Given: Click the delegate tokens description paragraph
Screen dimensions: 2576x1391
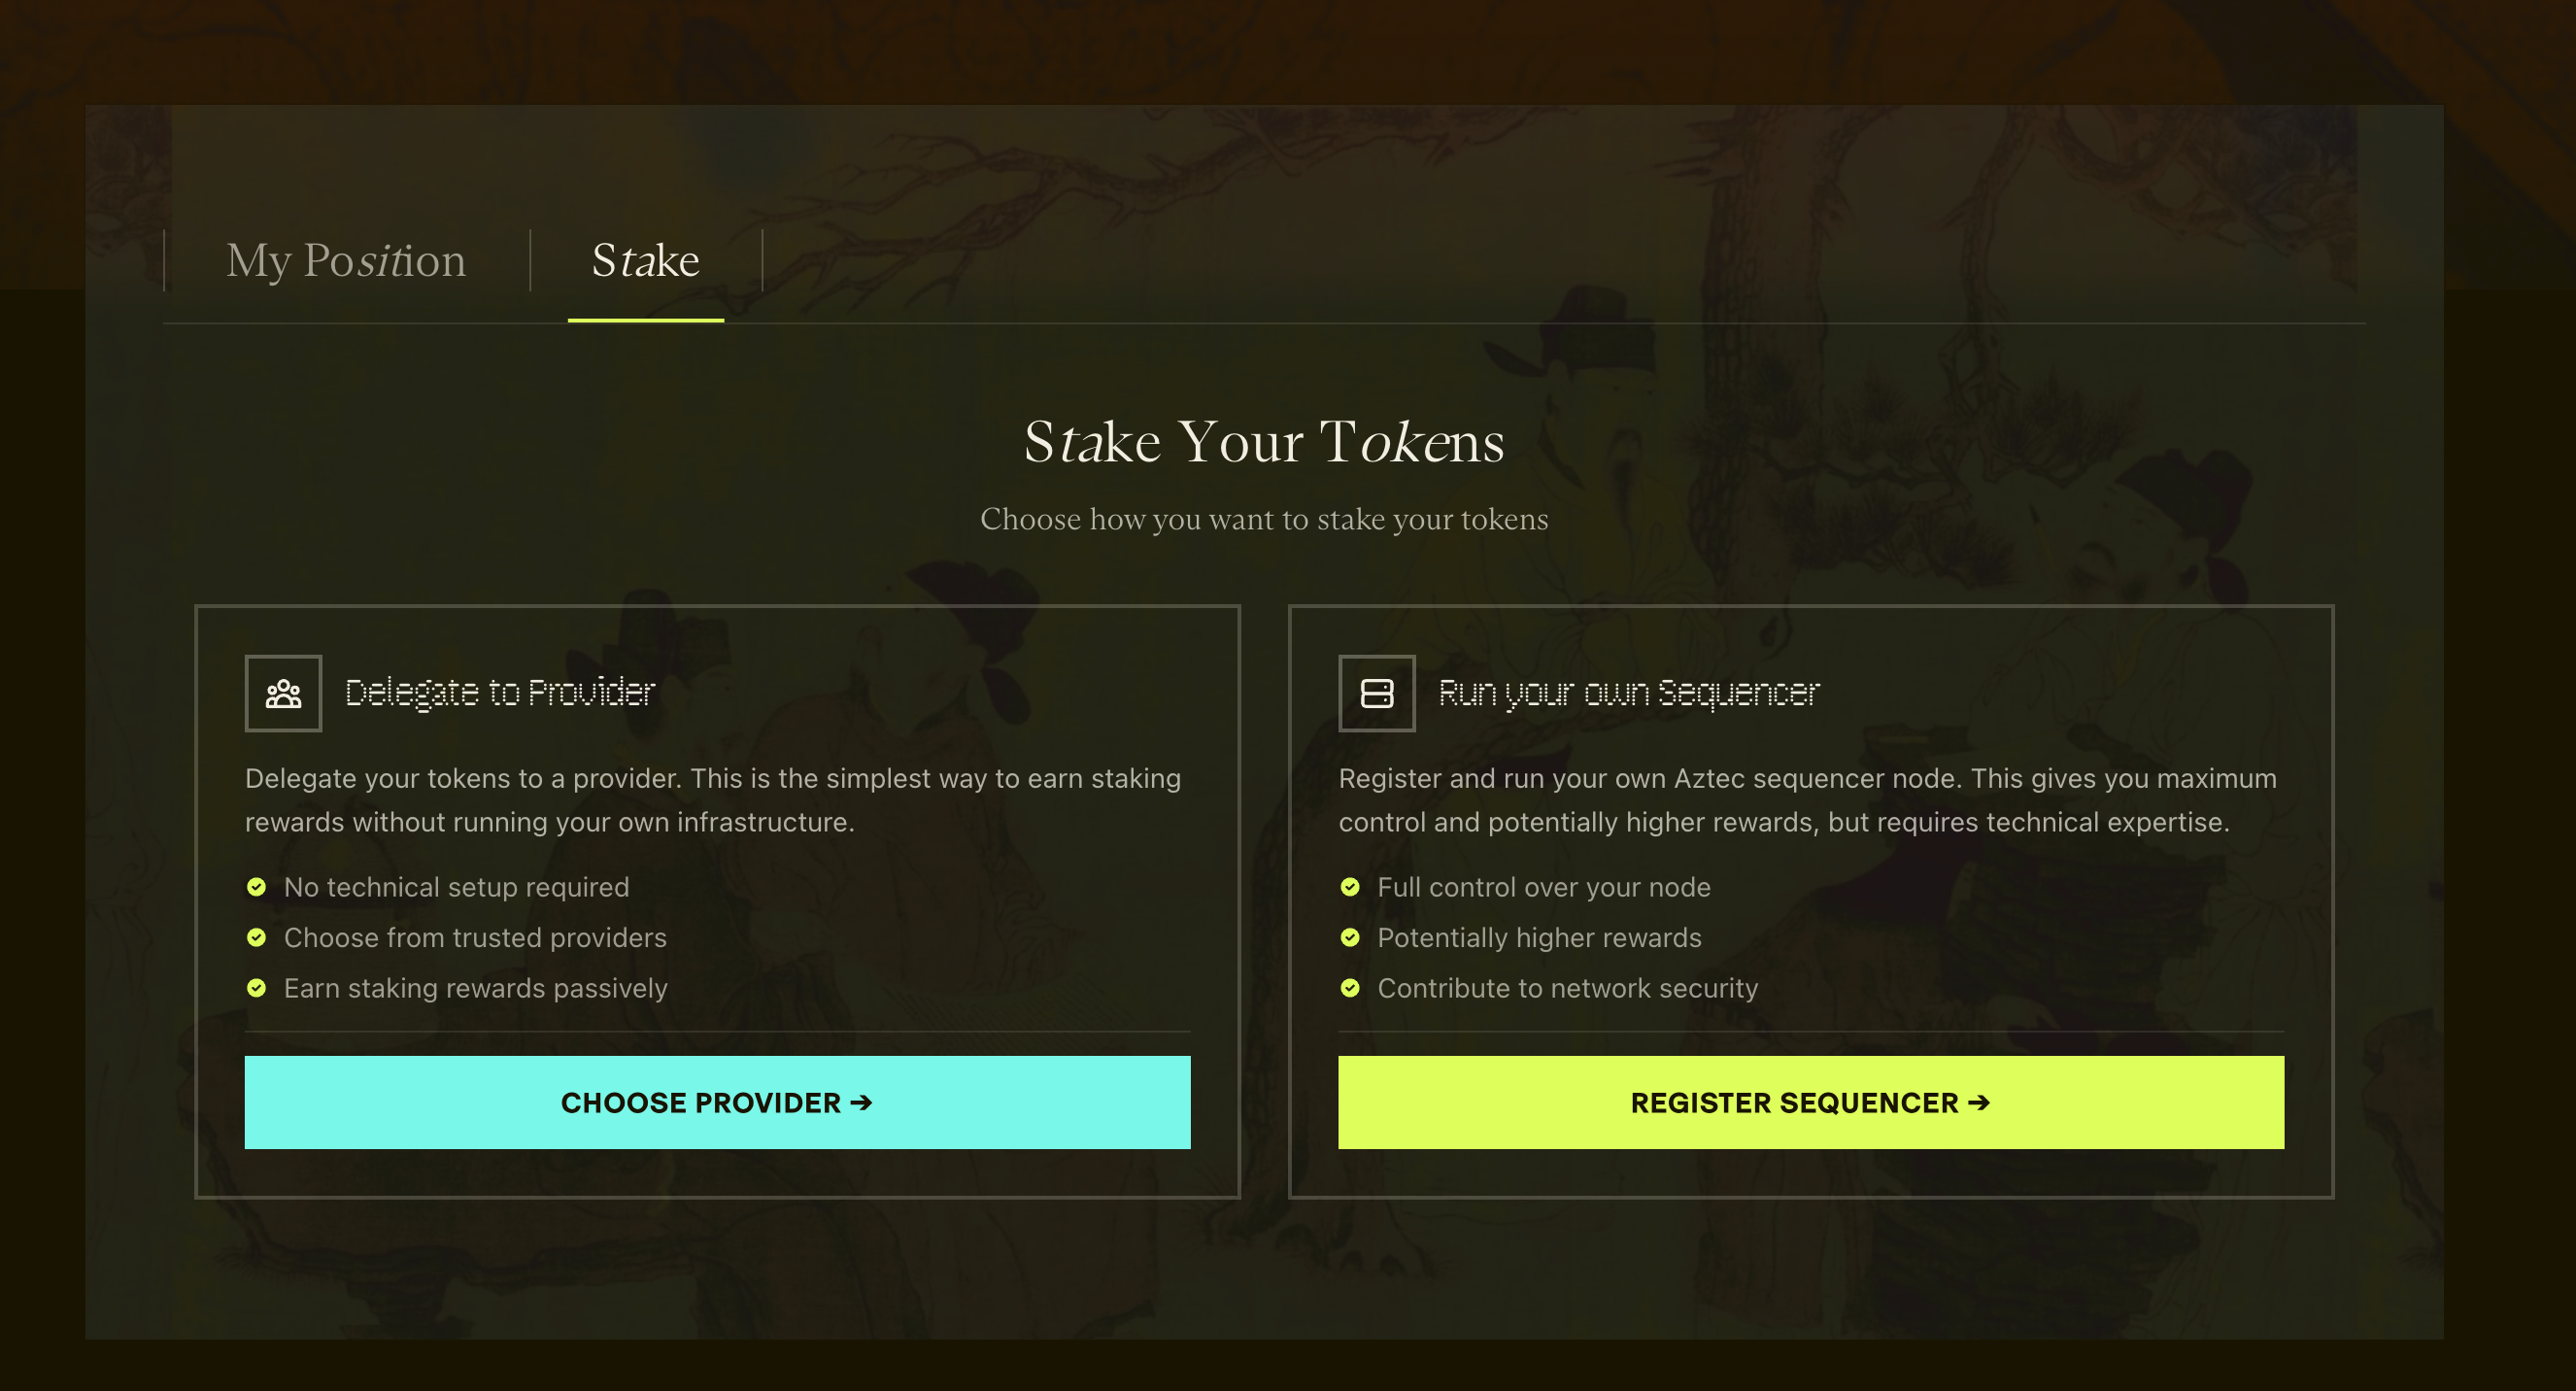Looking at the screenshot, I should (x=713, y=800).
